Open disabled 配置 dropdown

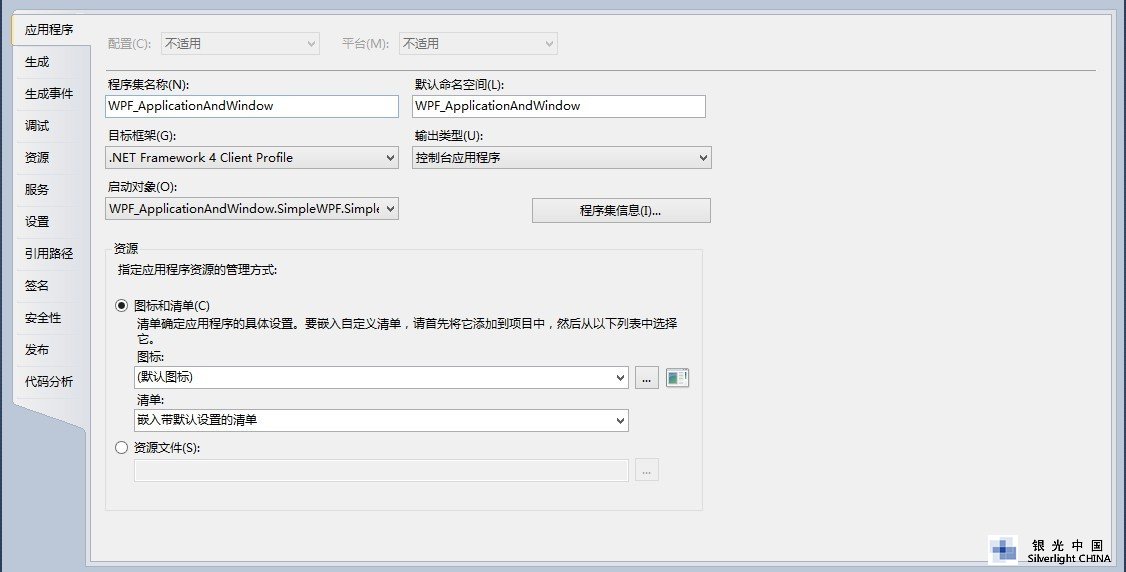point(240,44)
